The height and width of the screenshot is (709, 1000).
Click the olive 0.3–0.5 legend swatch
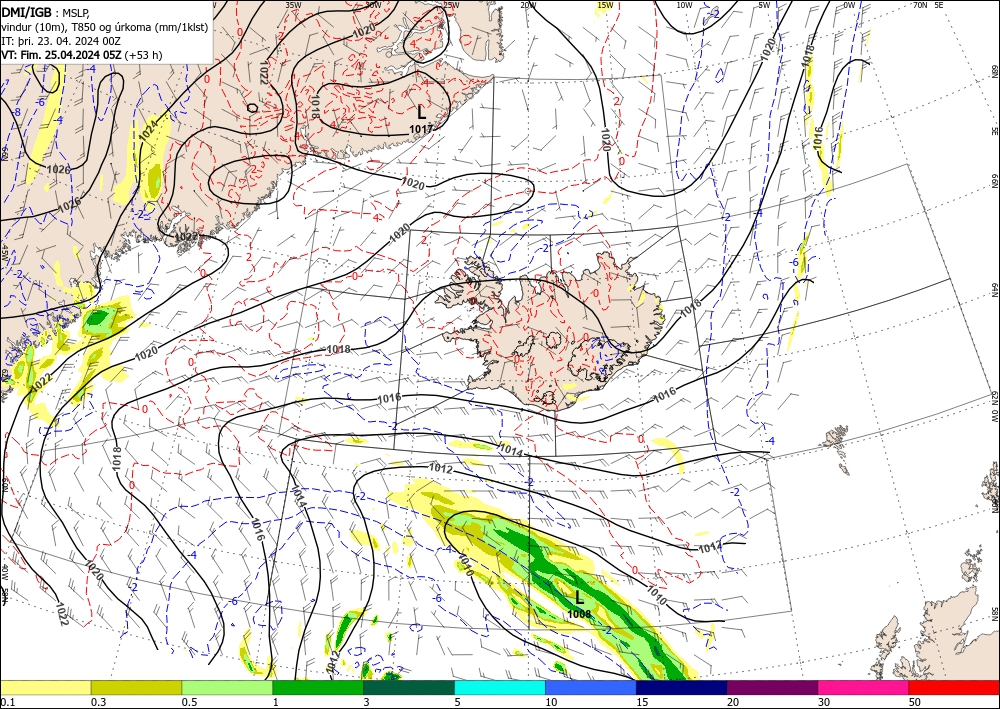(136, 687)
